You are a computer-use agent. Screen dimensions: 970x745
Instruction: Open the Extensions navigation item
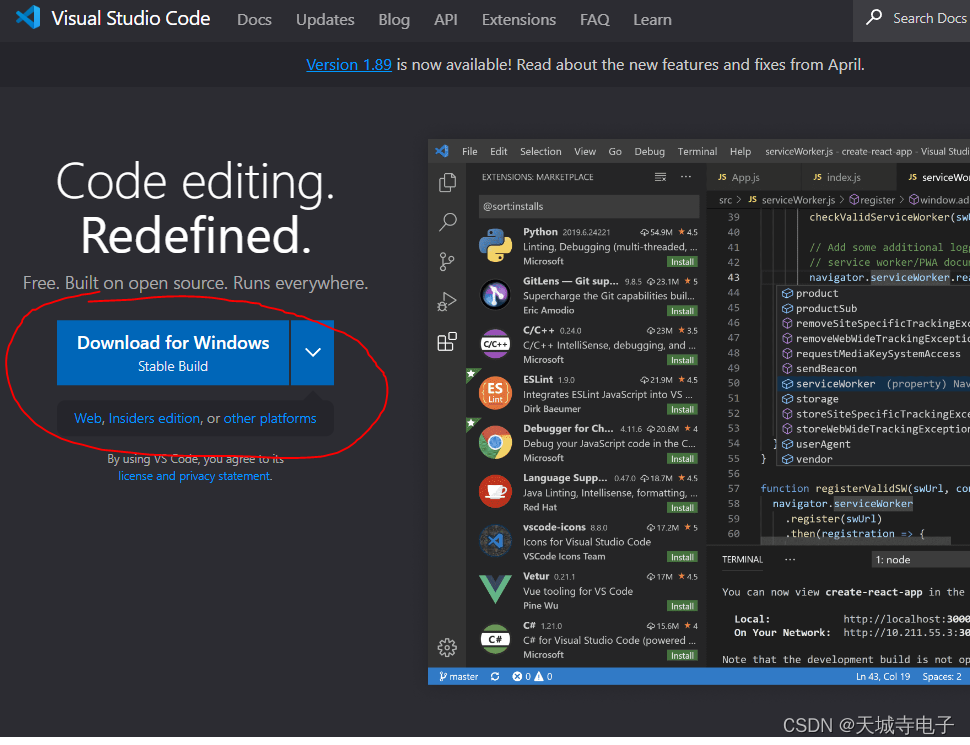point(519,20)
